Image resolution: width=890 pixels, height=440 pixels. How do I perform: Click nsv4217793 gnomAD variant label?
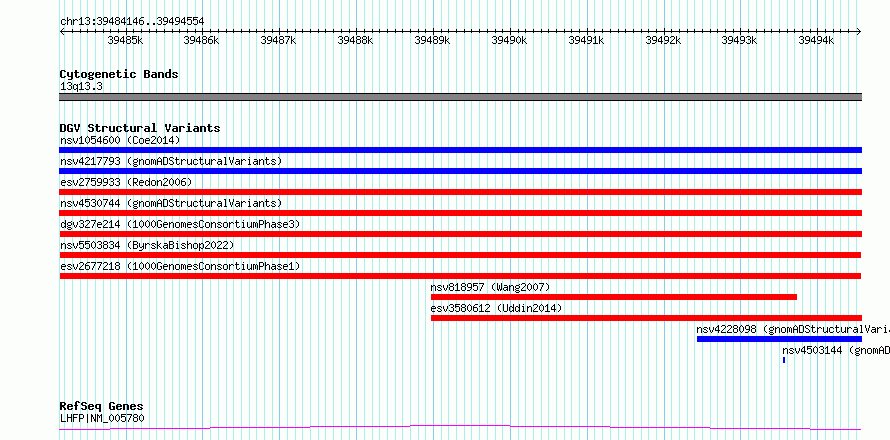click(x=171, y=161)
